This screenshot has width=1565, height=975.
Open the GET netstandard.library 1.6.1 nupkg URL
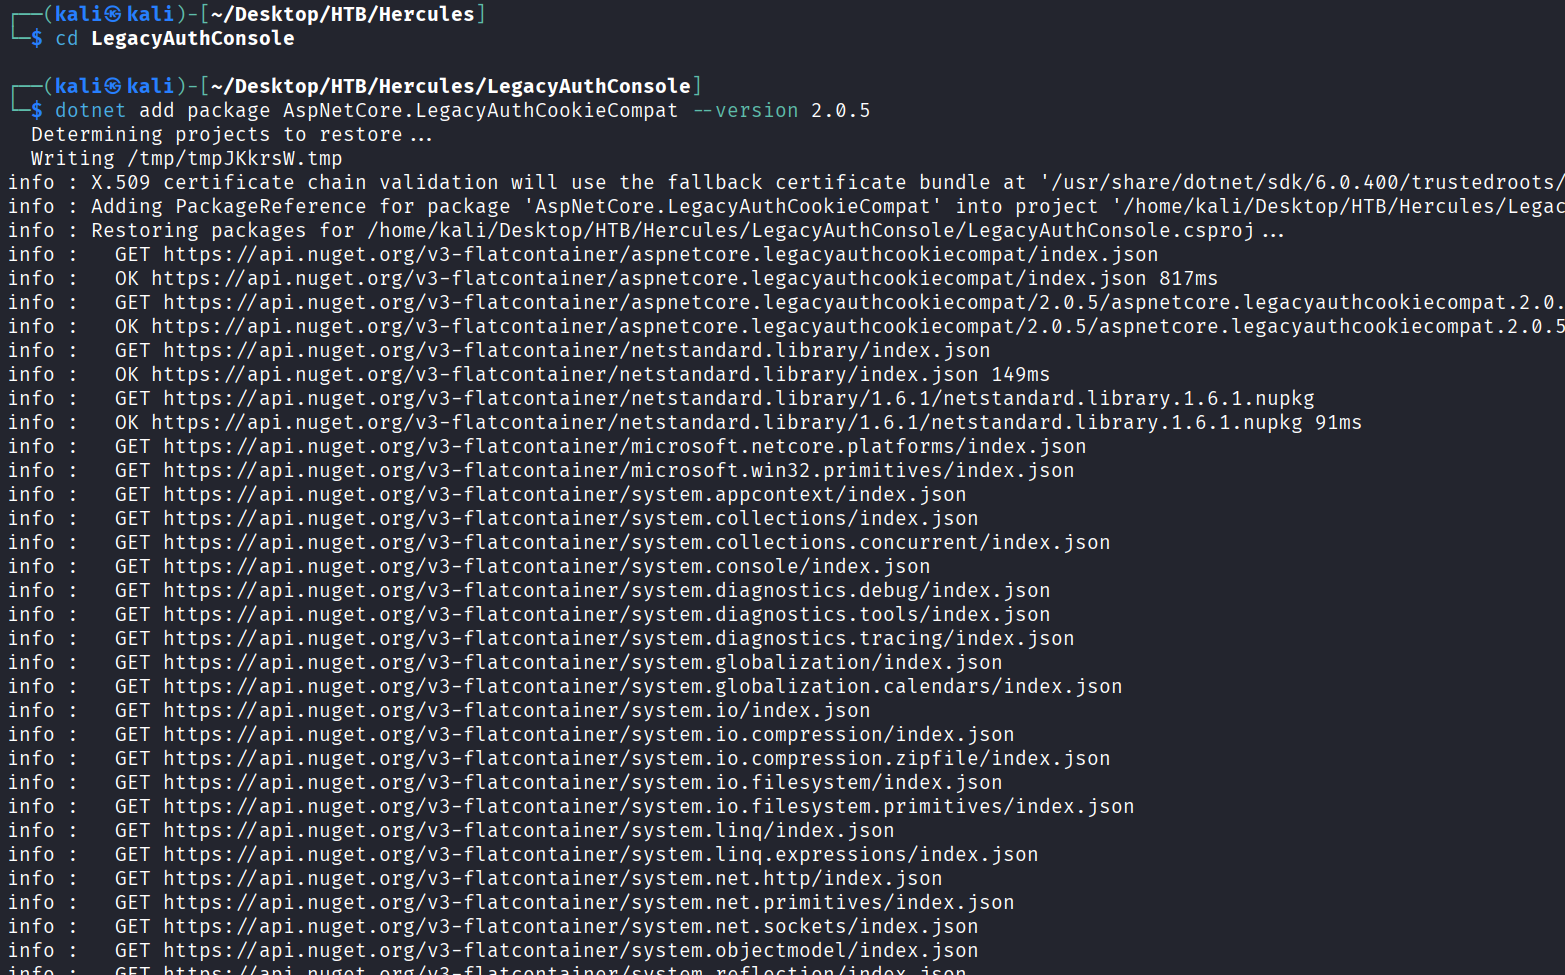click(x=738, y=398)
